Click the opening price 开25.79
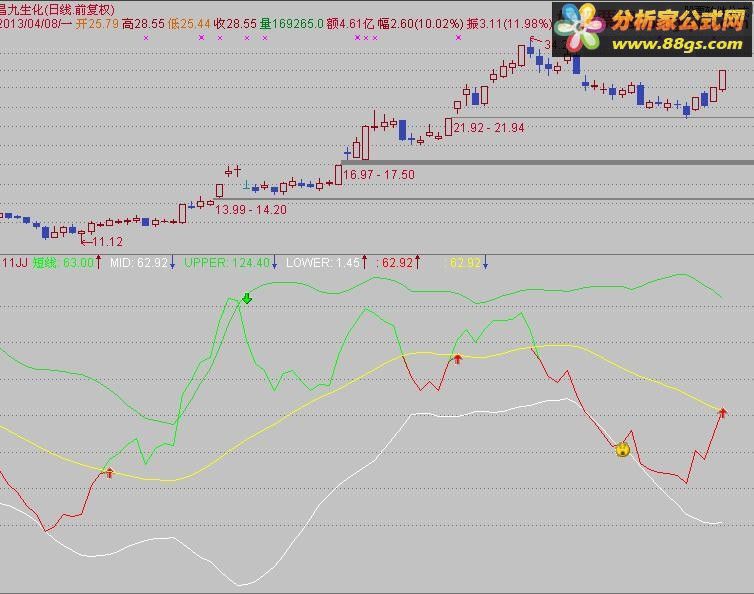754x594 pixels. pos(97,24)
